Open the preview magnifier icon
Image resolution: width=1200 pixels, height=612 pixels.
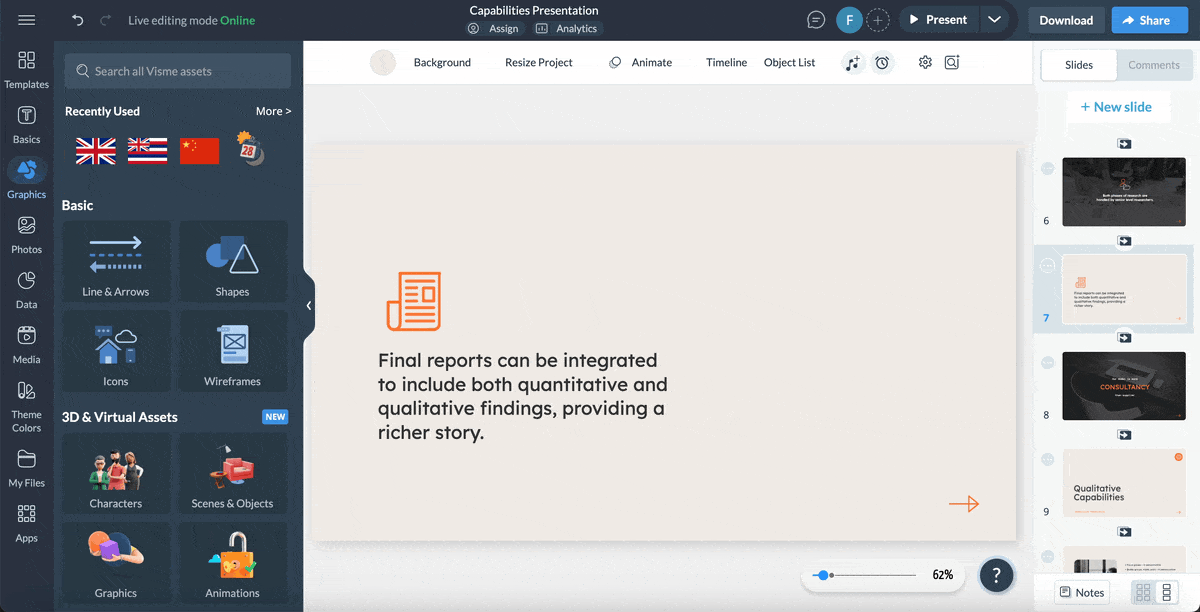click(x=951, y=62)
